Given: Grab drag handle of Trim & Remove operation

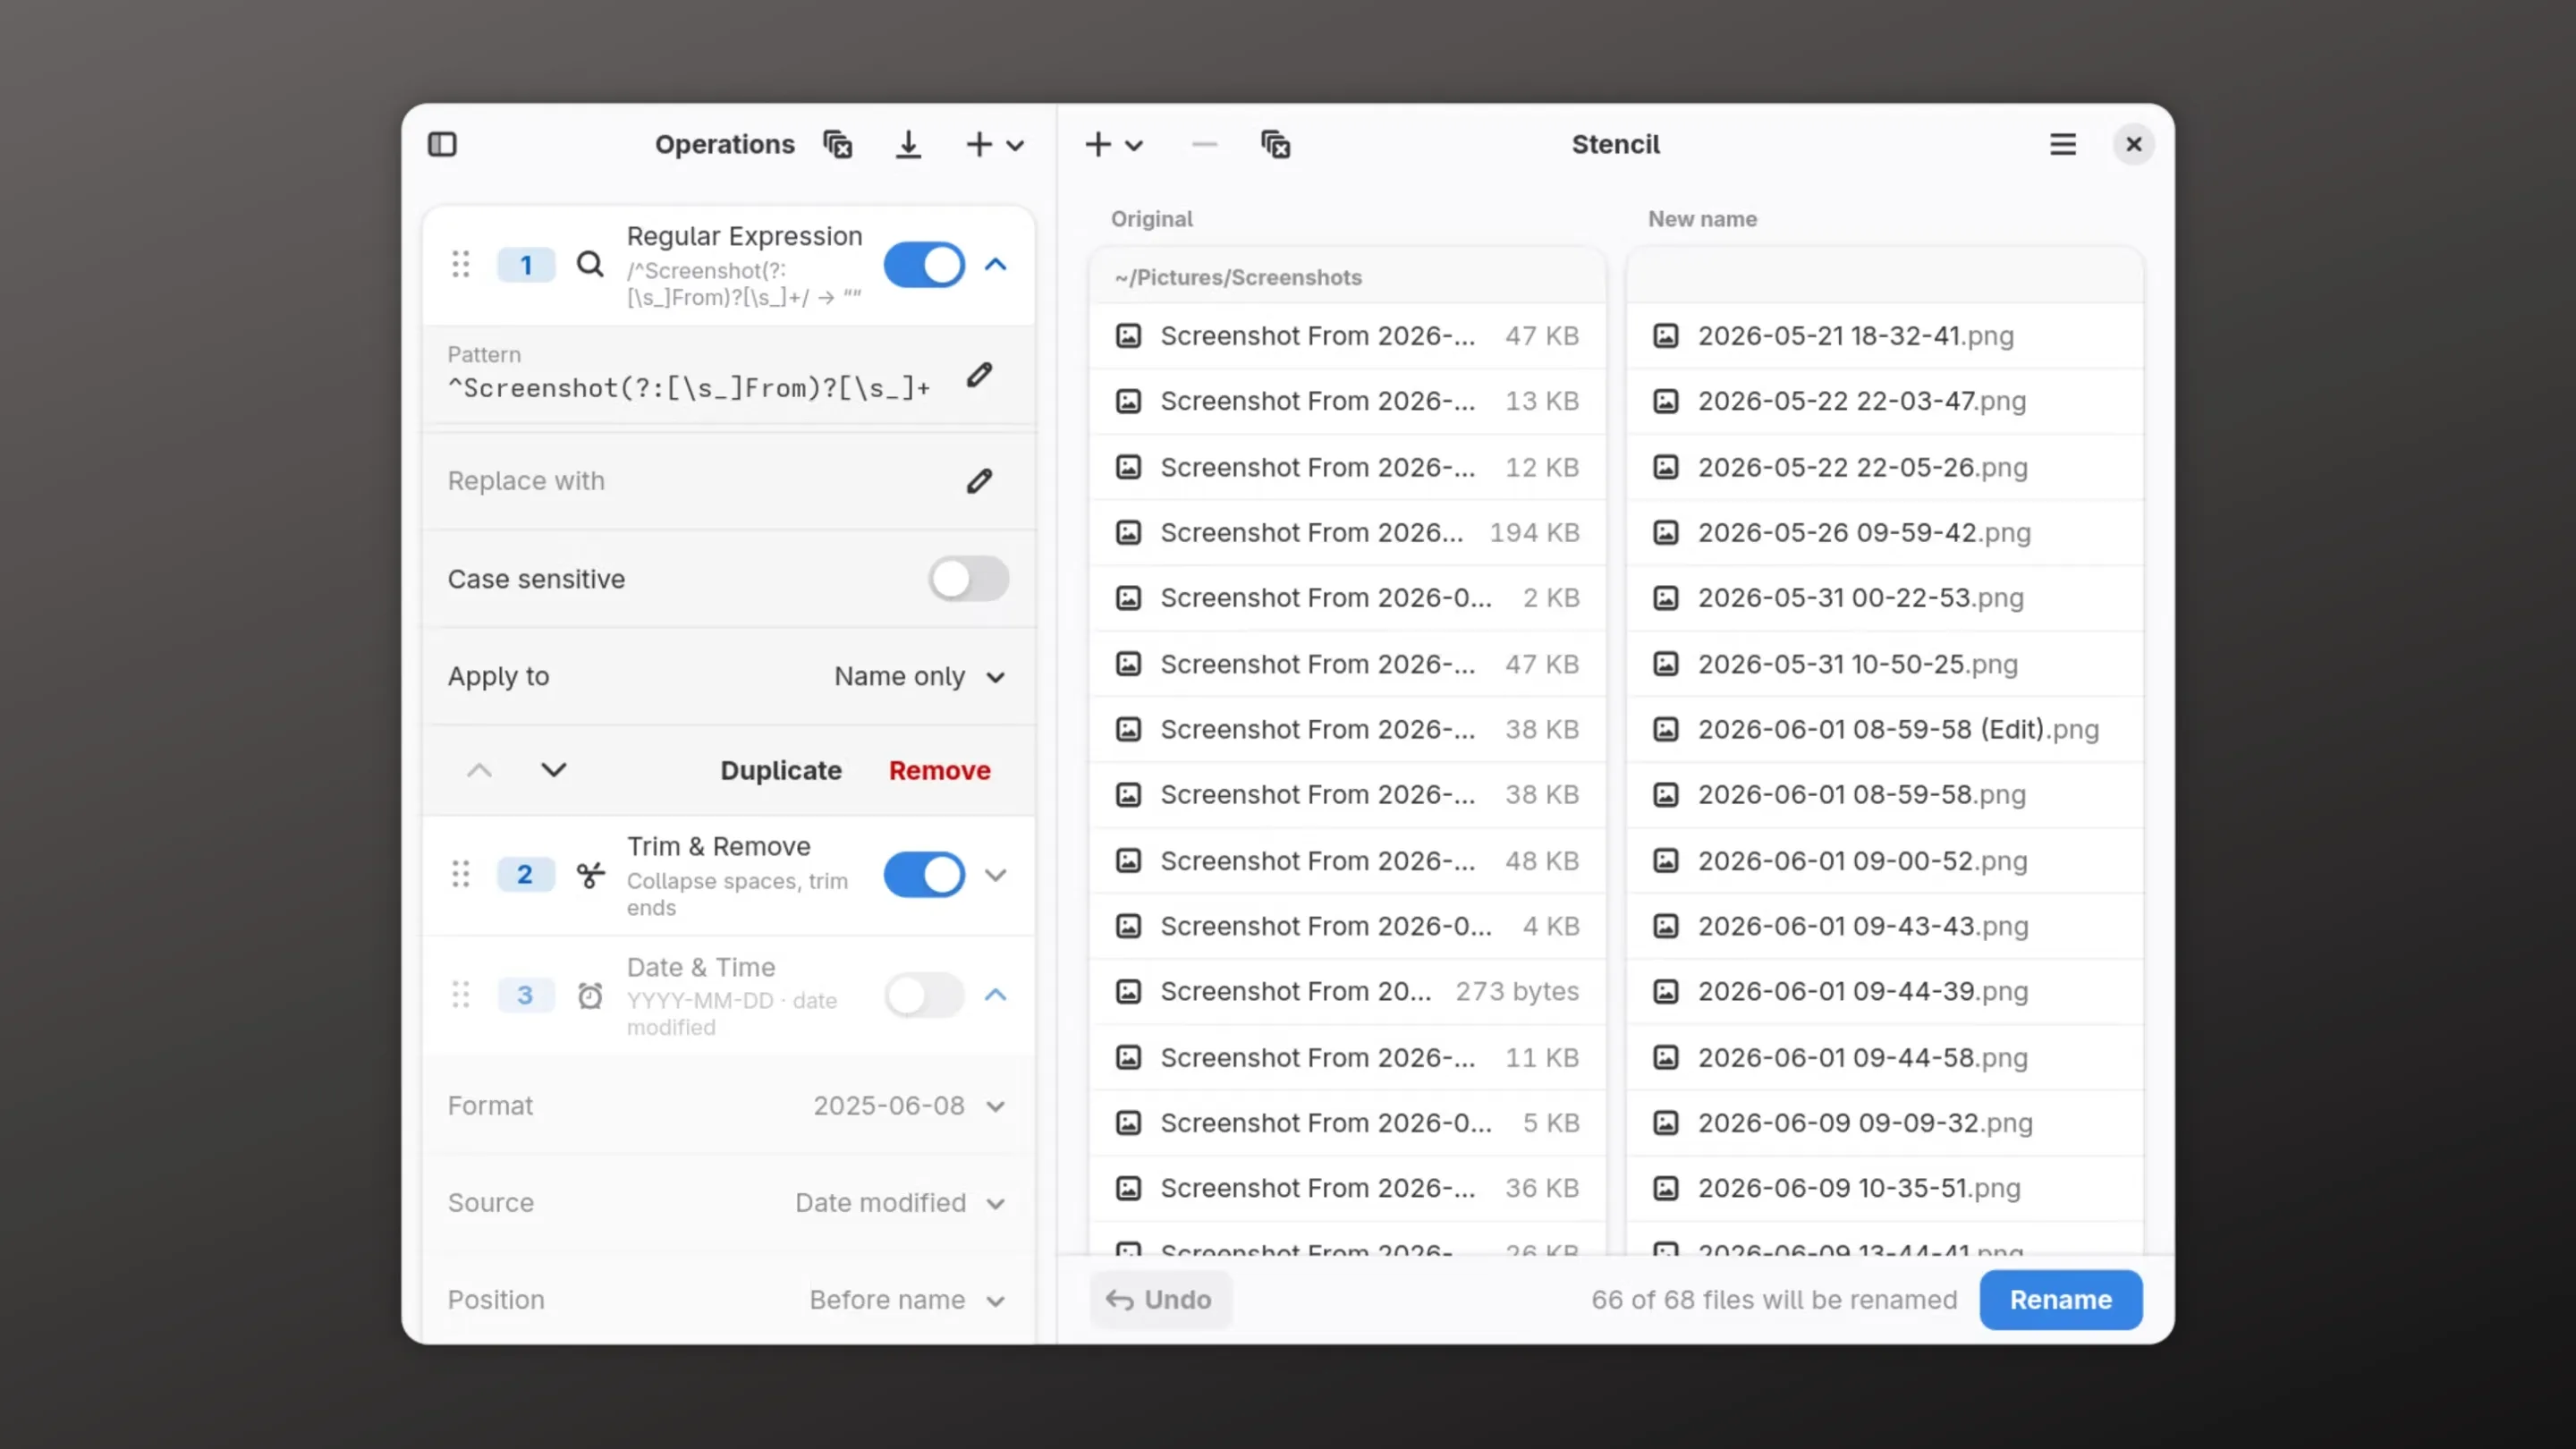Looking at the screenshot, I should (x=461, y=875).
